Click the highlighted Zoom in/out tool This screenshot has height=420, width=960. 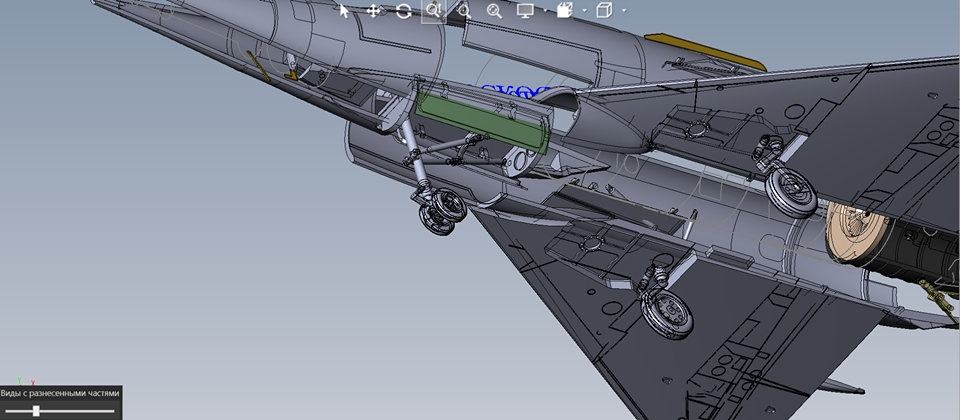pyautogui.click(x=433, y=11)
